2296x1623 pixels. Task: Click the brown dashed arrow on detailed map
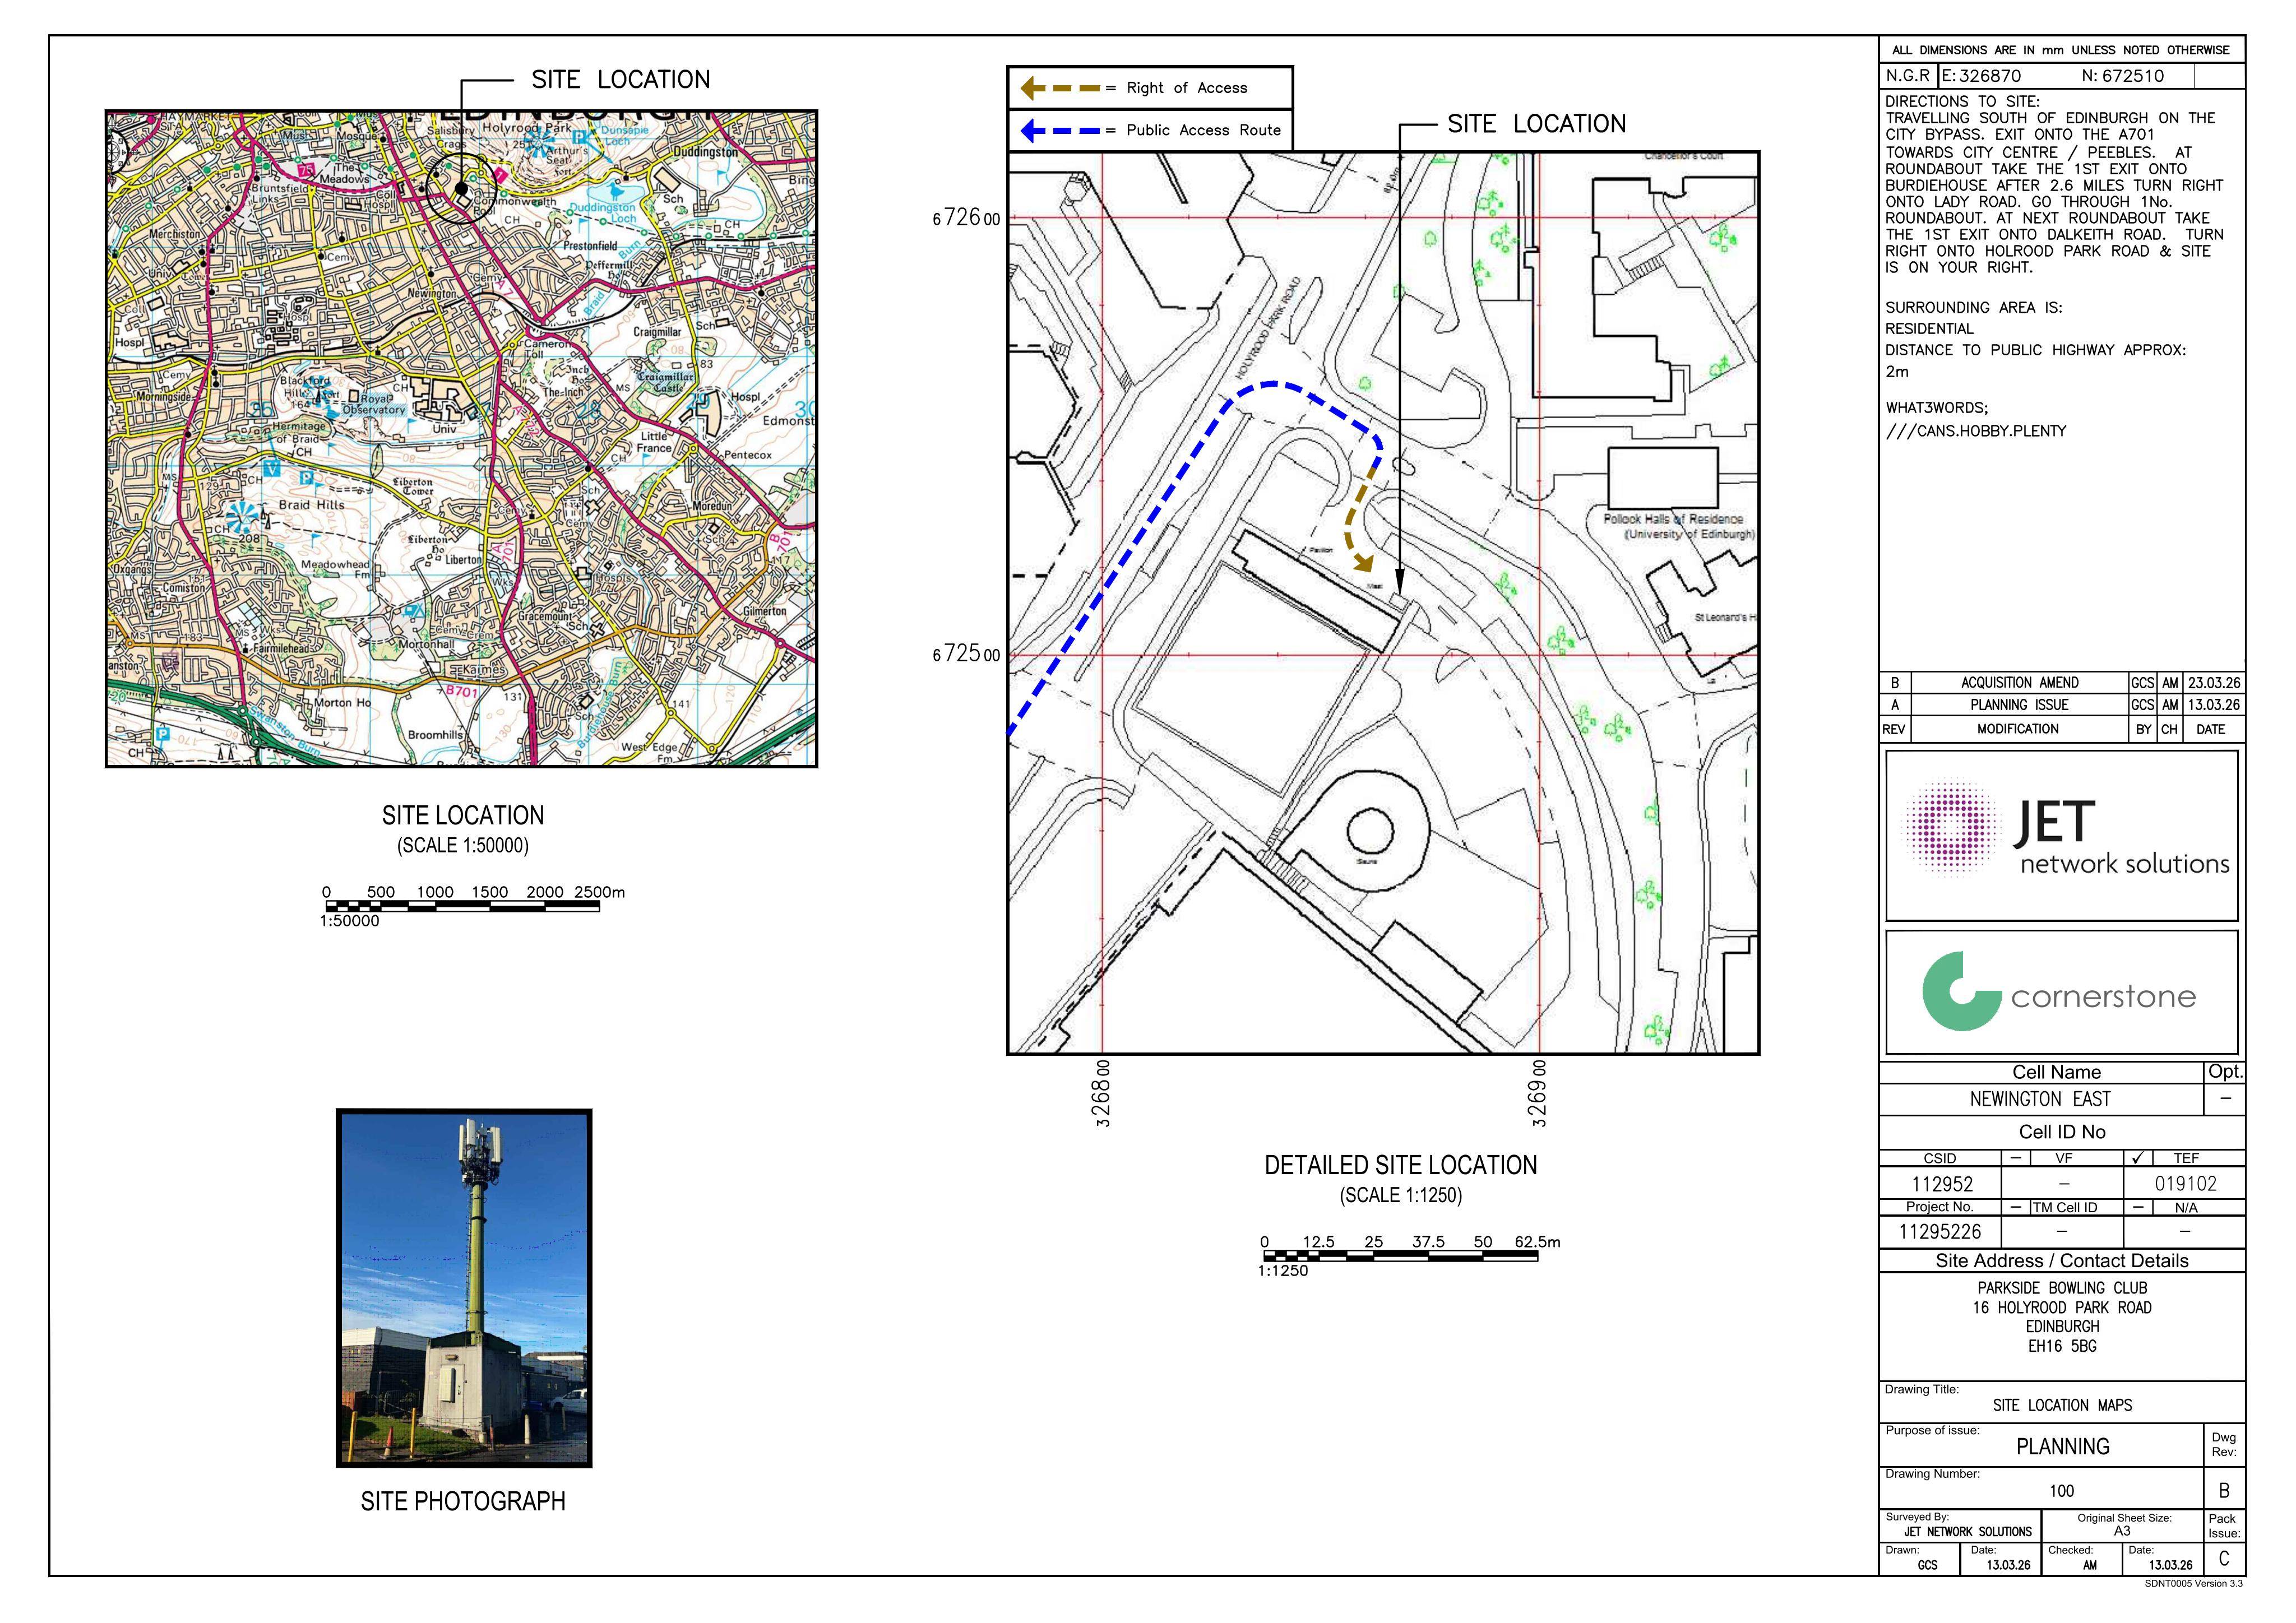tap(1364, 517)
